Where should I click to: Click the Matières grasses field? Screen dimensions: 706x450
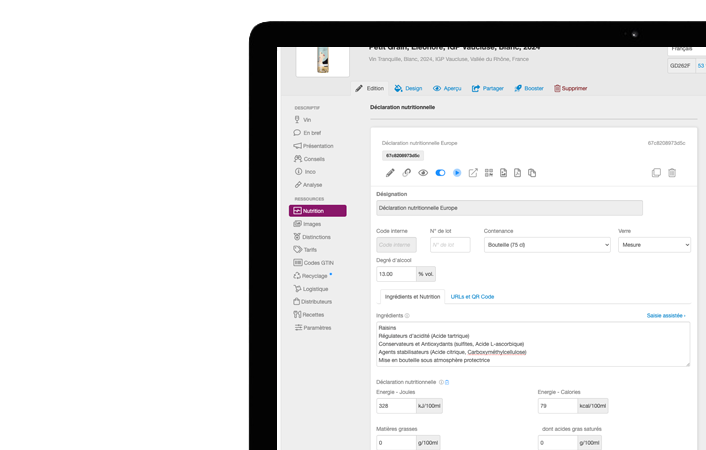click(396, 443)
